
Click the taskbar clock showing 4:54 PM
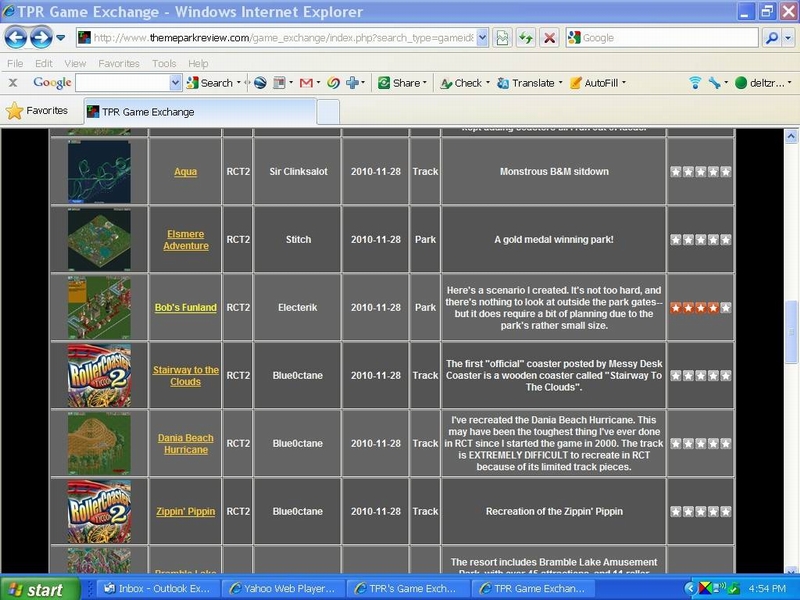[766, 589]
